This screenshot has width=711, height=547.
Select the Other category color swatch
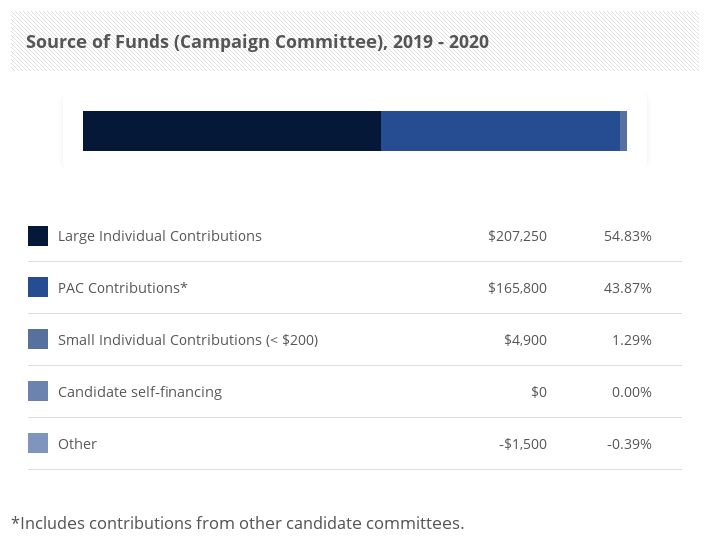click(38, 444)
